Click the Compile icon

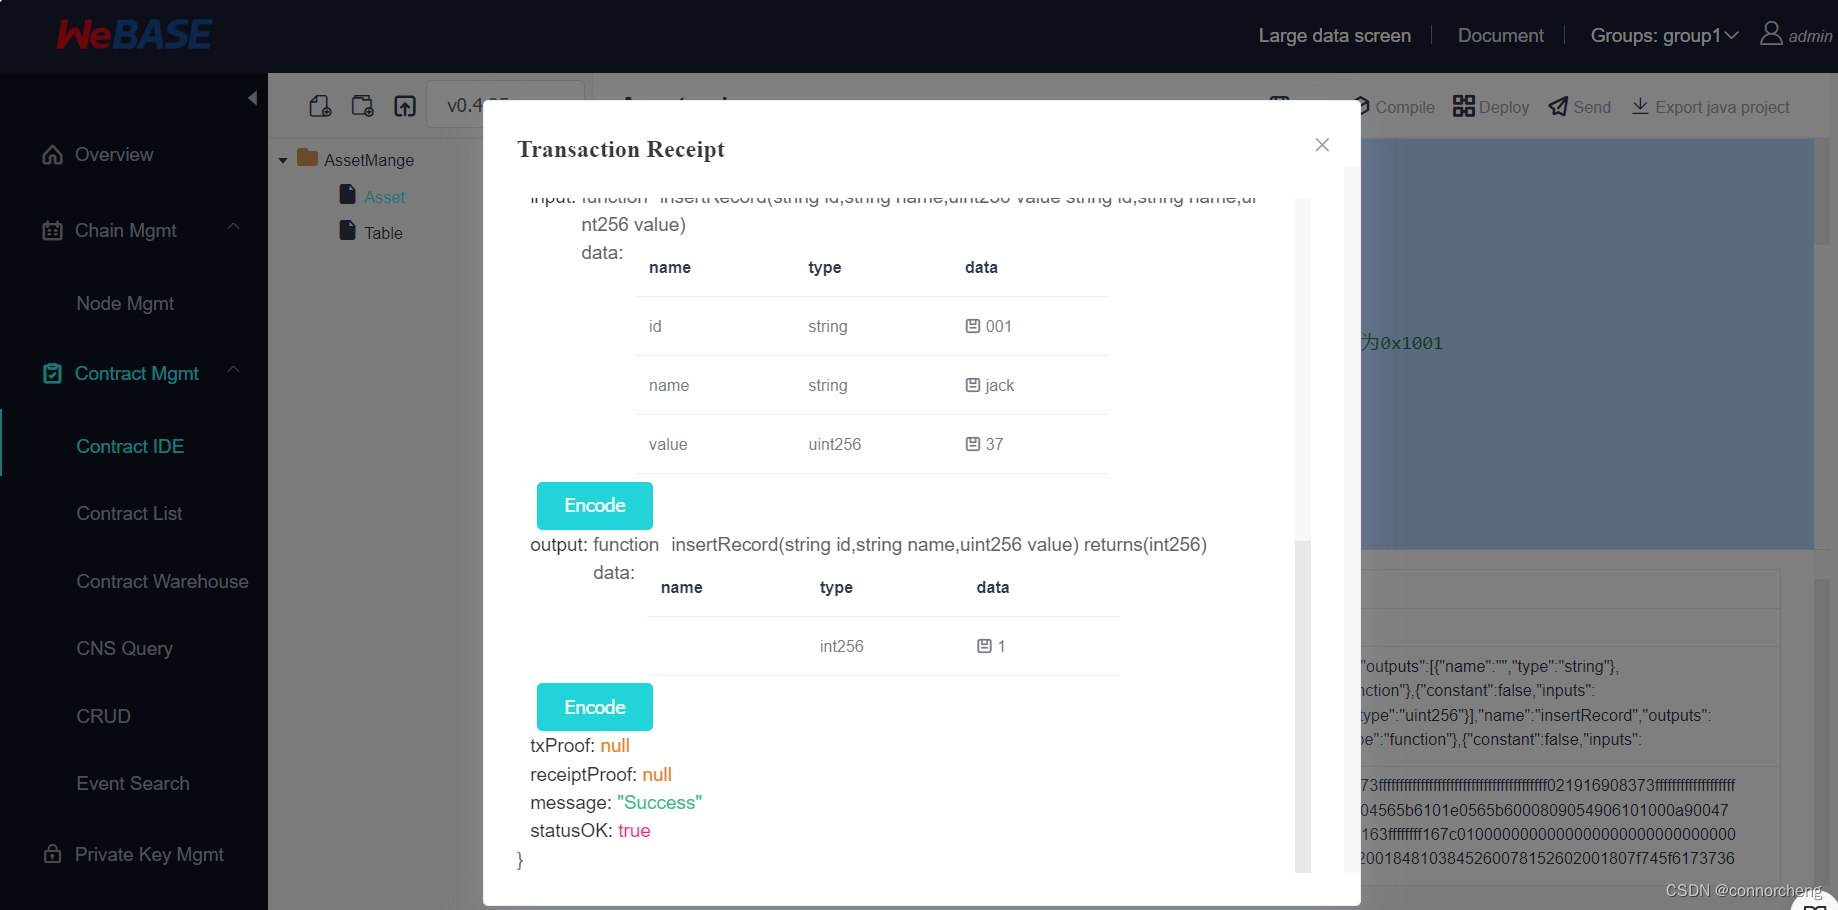1362,106
